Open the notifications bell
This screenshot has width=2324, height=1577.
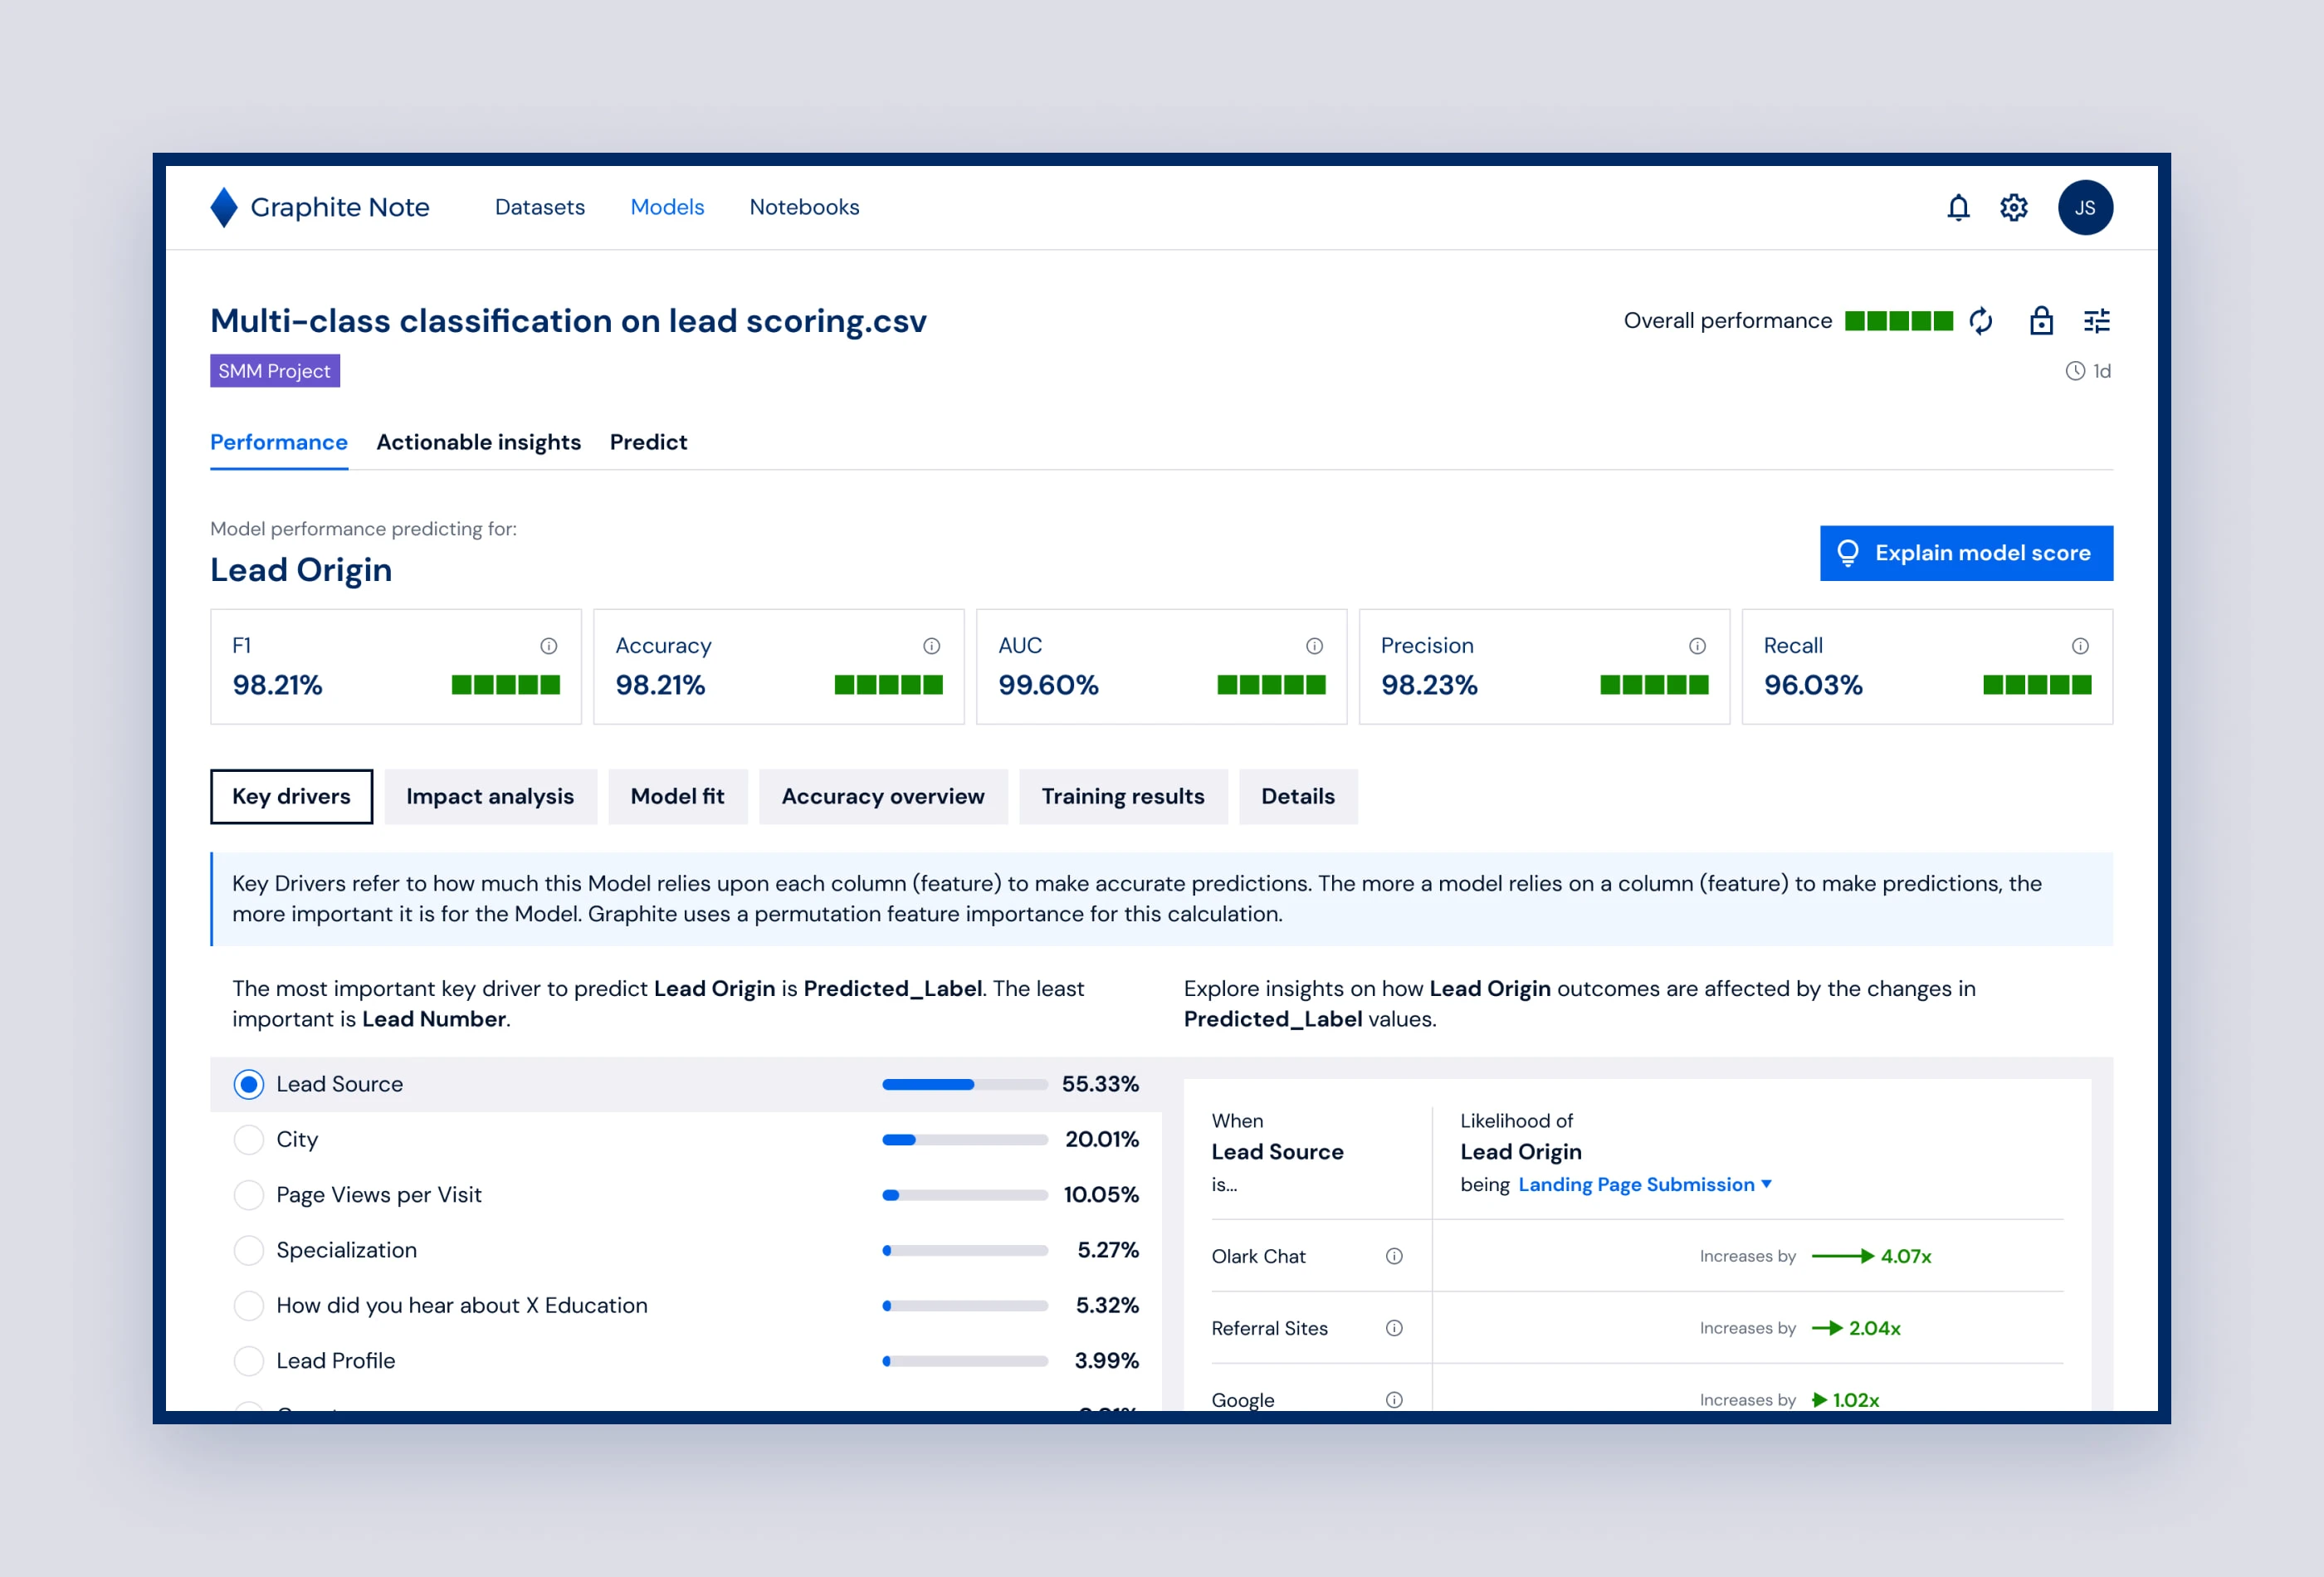pyautogui.click(x=1958, y=207)
